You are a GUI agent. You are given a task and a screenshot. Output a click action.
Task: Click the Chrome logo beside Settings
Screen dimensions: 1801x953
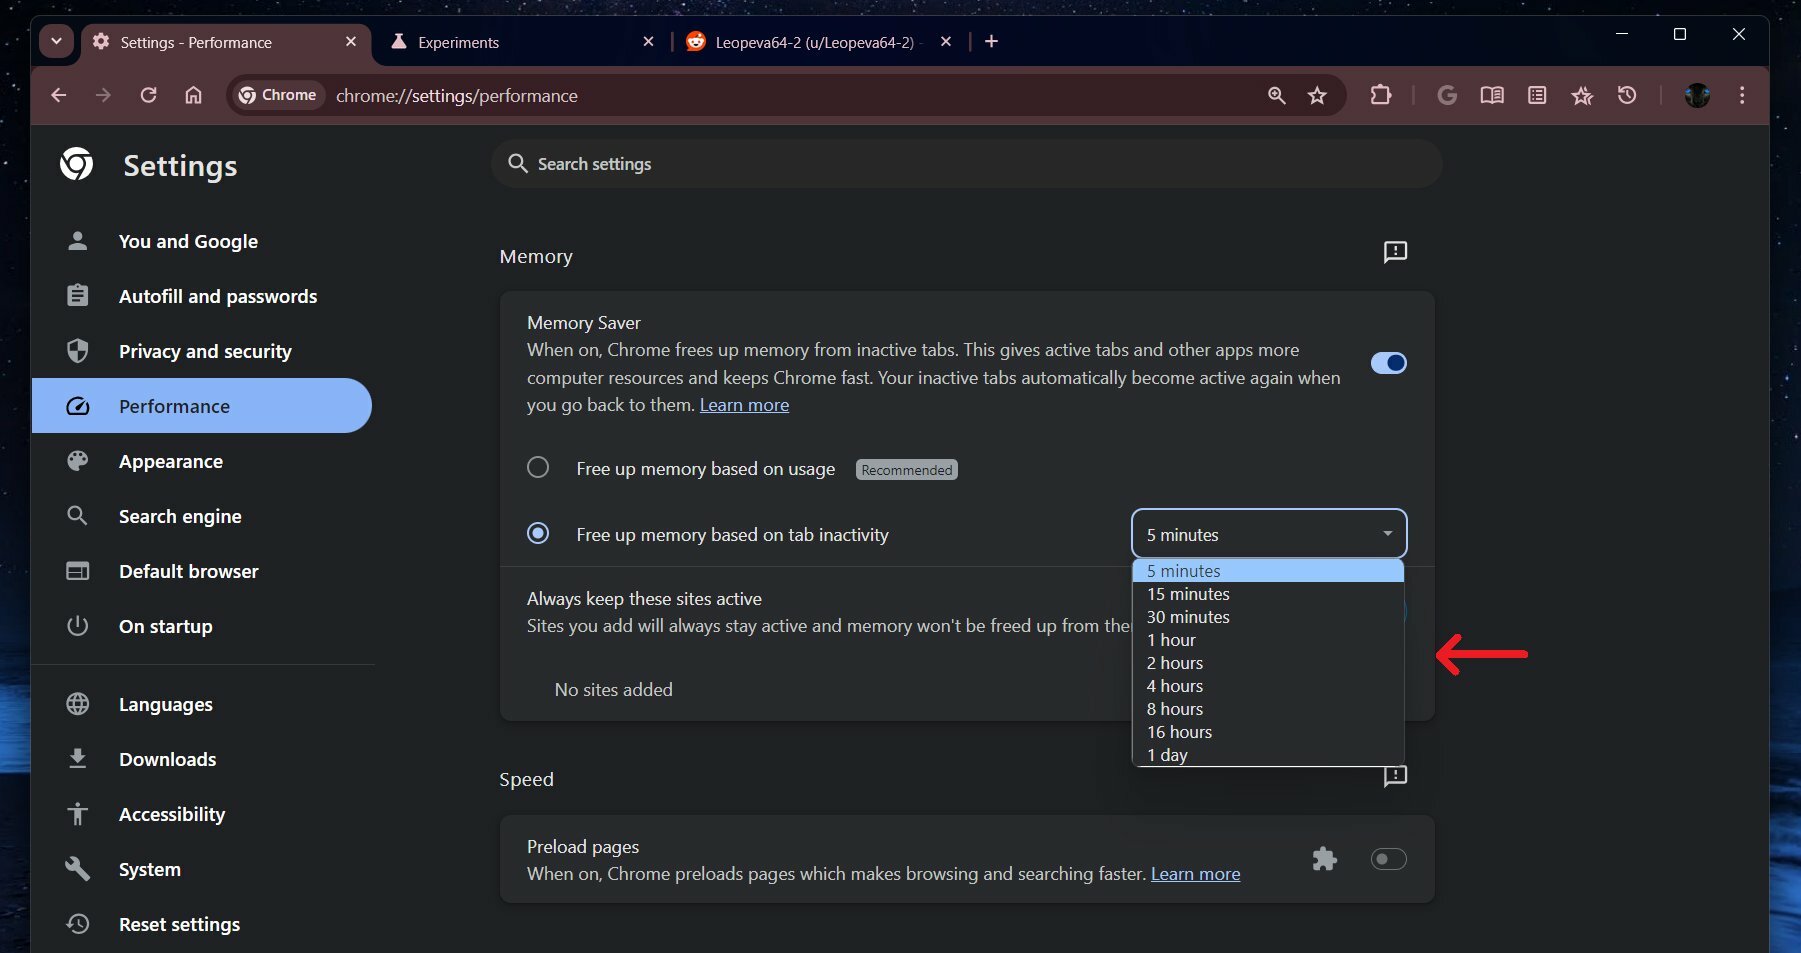pyautogui.click(x=77, y=164)
